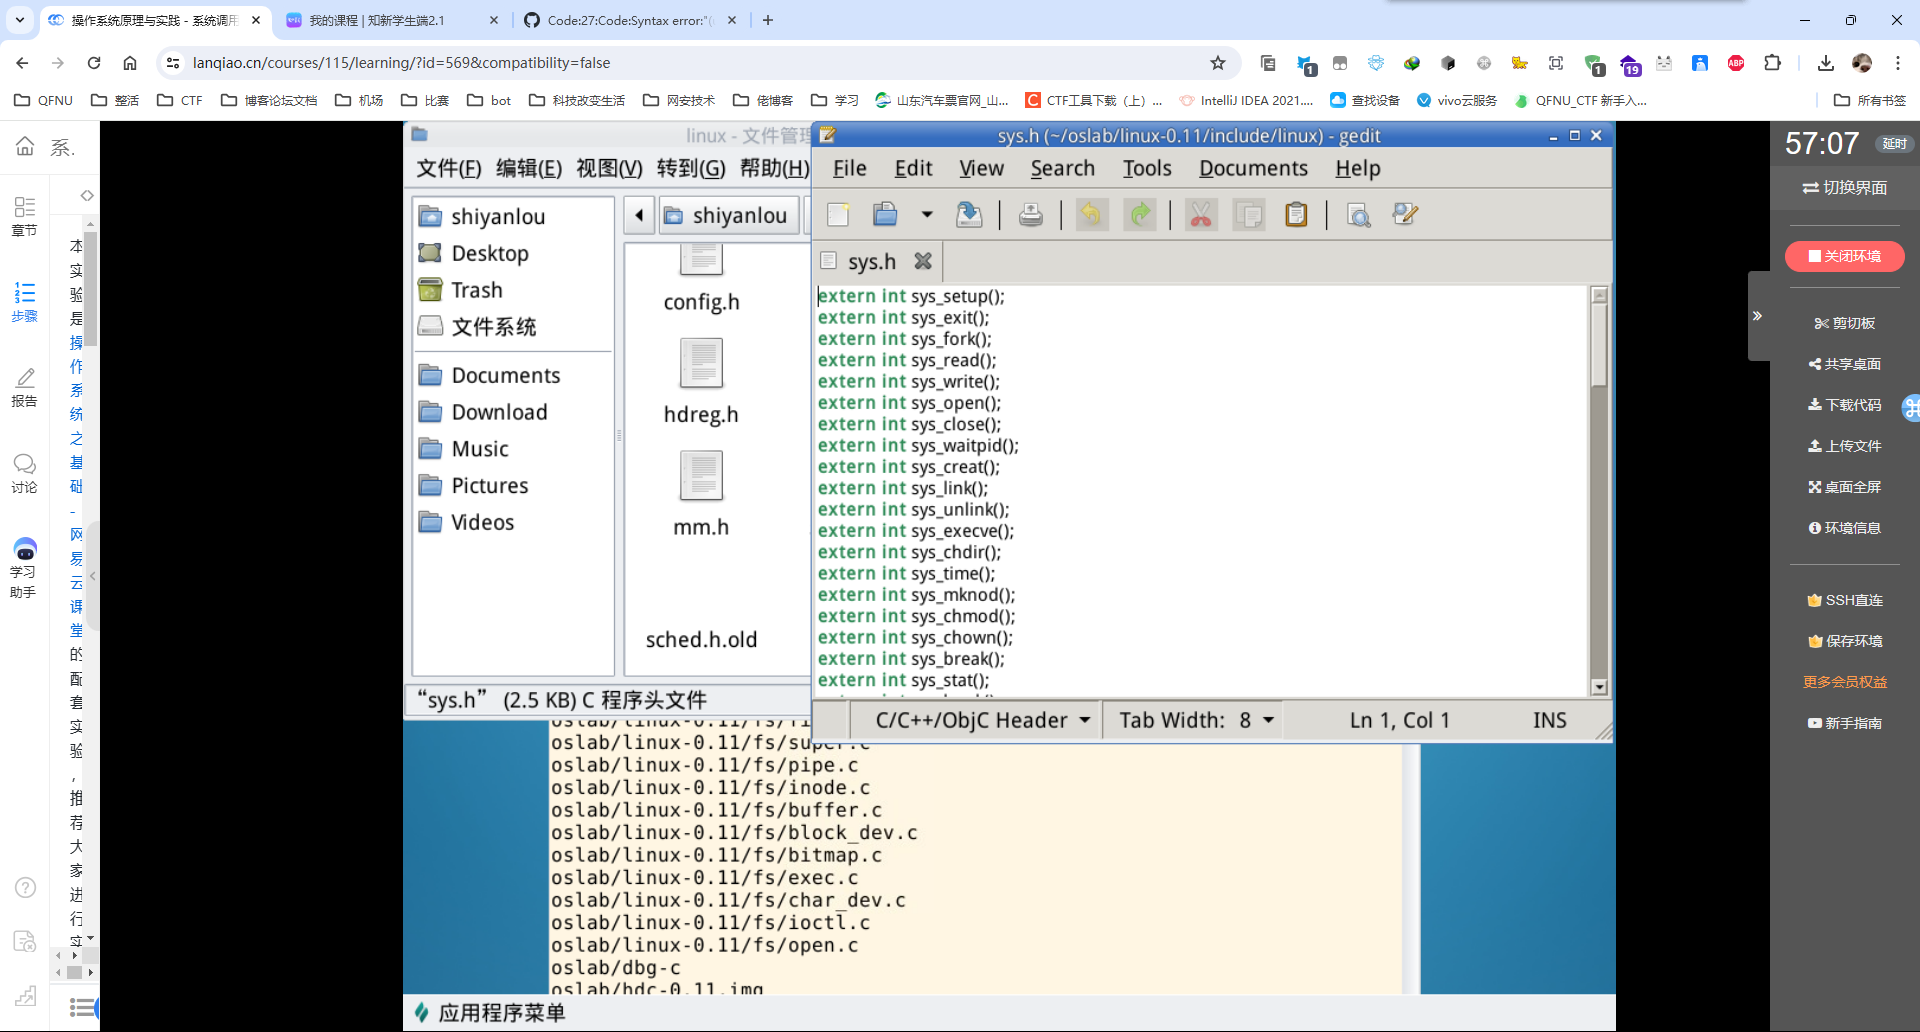Open Find via the magnifier icon

1358,214
